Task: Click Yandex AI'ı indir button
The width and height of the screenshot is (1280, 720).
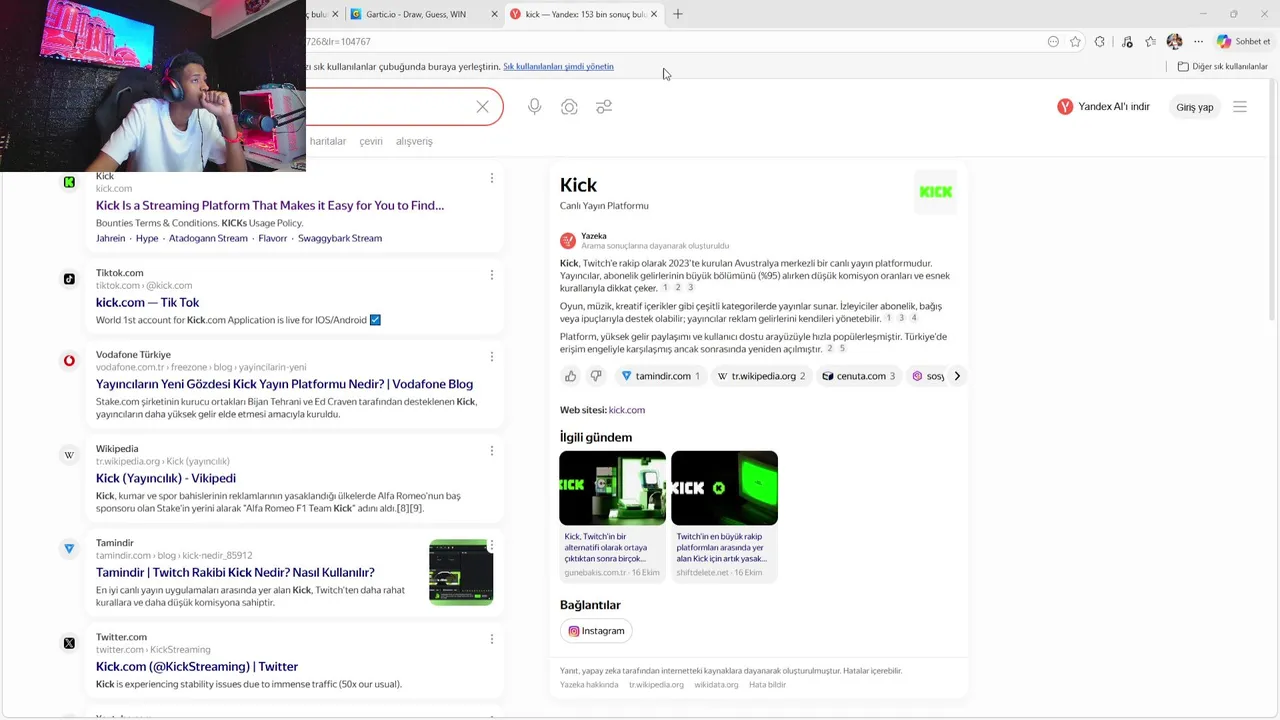Action: (x=1104, y=107)
